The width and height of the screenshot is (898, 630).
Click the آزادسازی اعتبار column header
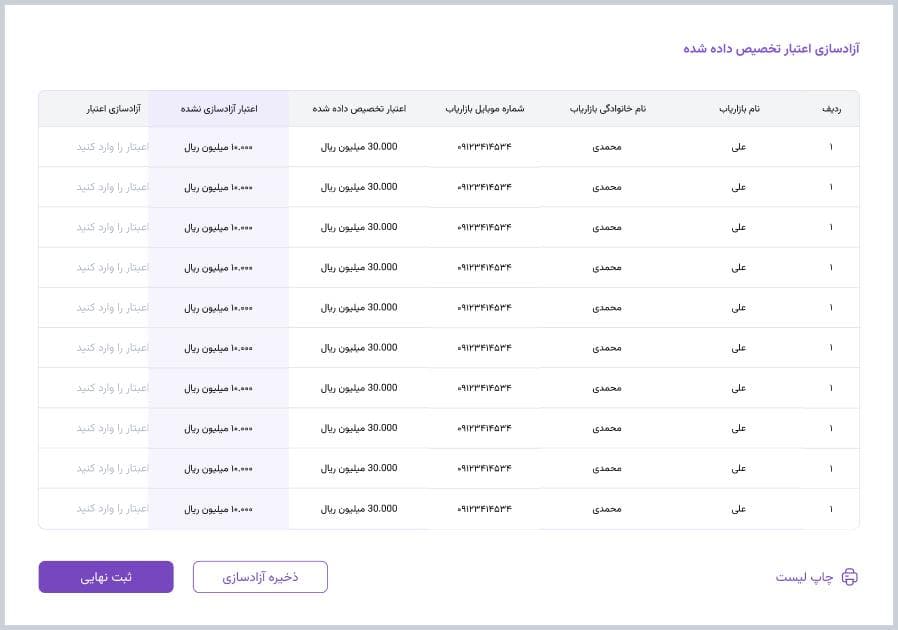[x=113, y=109]
